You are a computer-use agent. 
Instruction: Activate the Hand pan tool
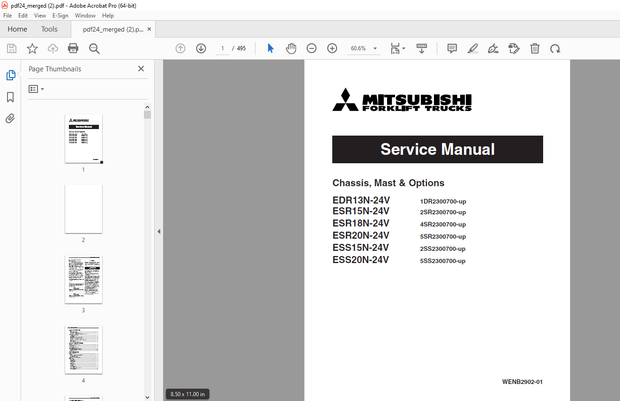point(291,48)
